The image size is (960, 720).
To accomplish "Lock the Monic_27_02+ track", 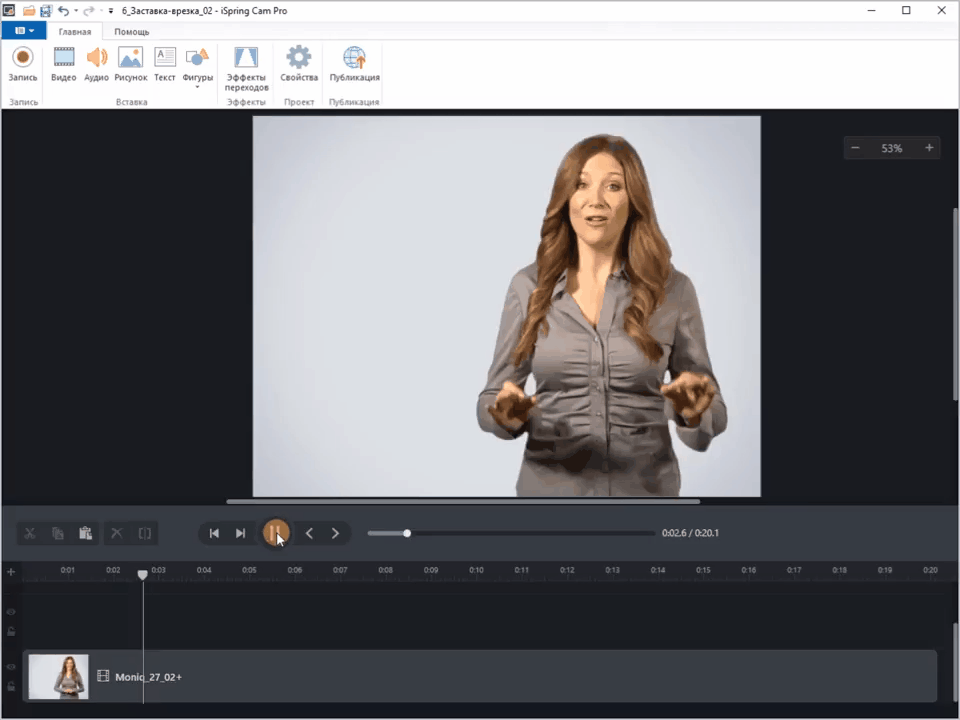I will 11,686.
